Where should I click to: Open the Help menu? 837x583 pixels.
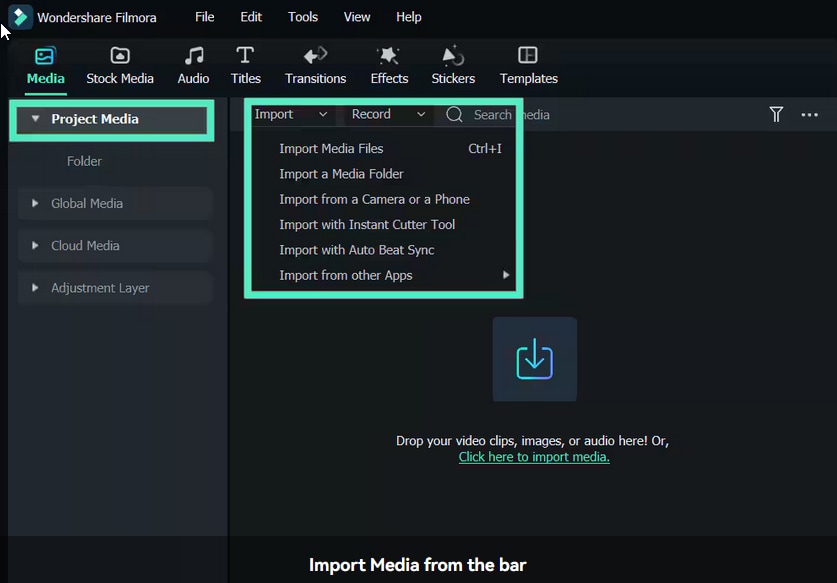pos(408,17)
